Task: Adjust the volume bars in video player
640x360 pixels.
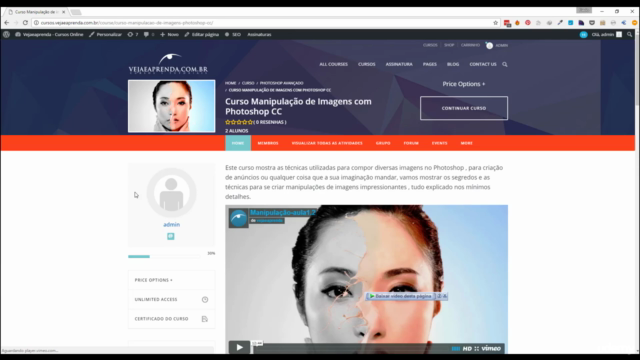Action: click(x=456, y=349)
